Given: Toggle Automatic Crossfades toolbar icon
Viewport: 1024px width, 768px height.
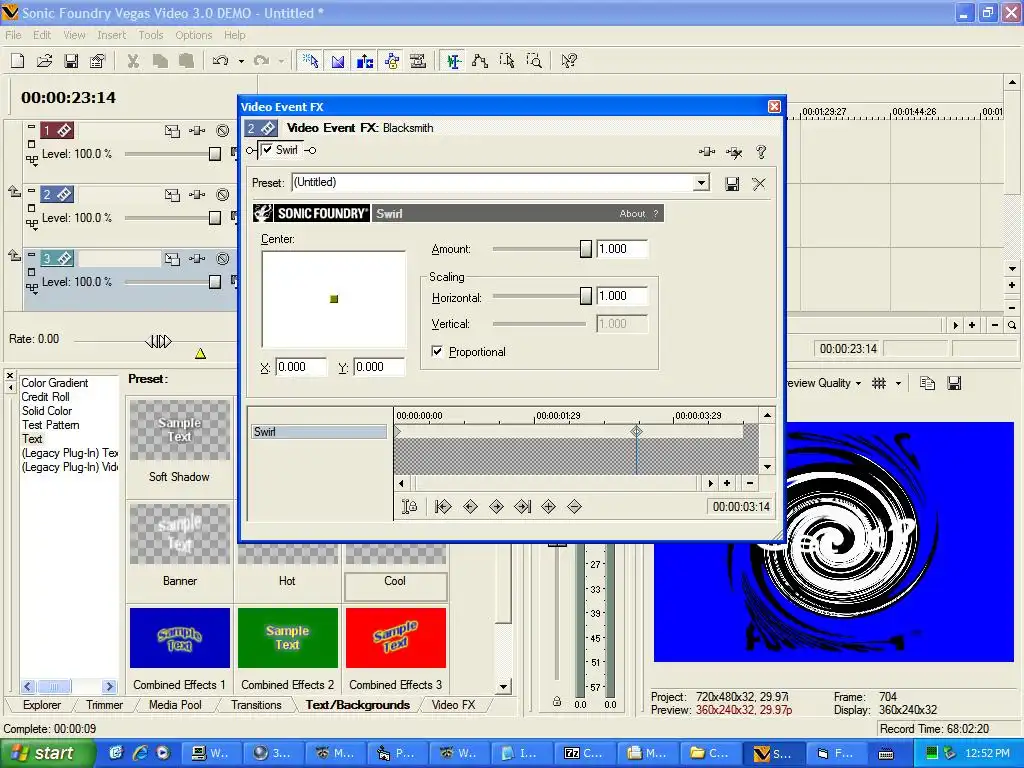Looking at the screenshot, I should [x=338, y=61].
